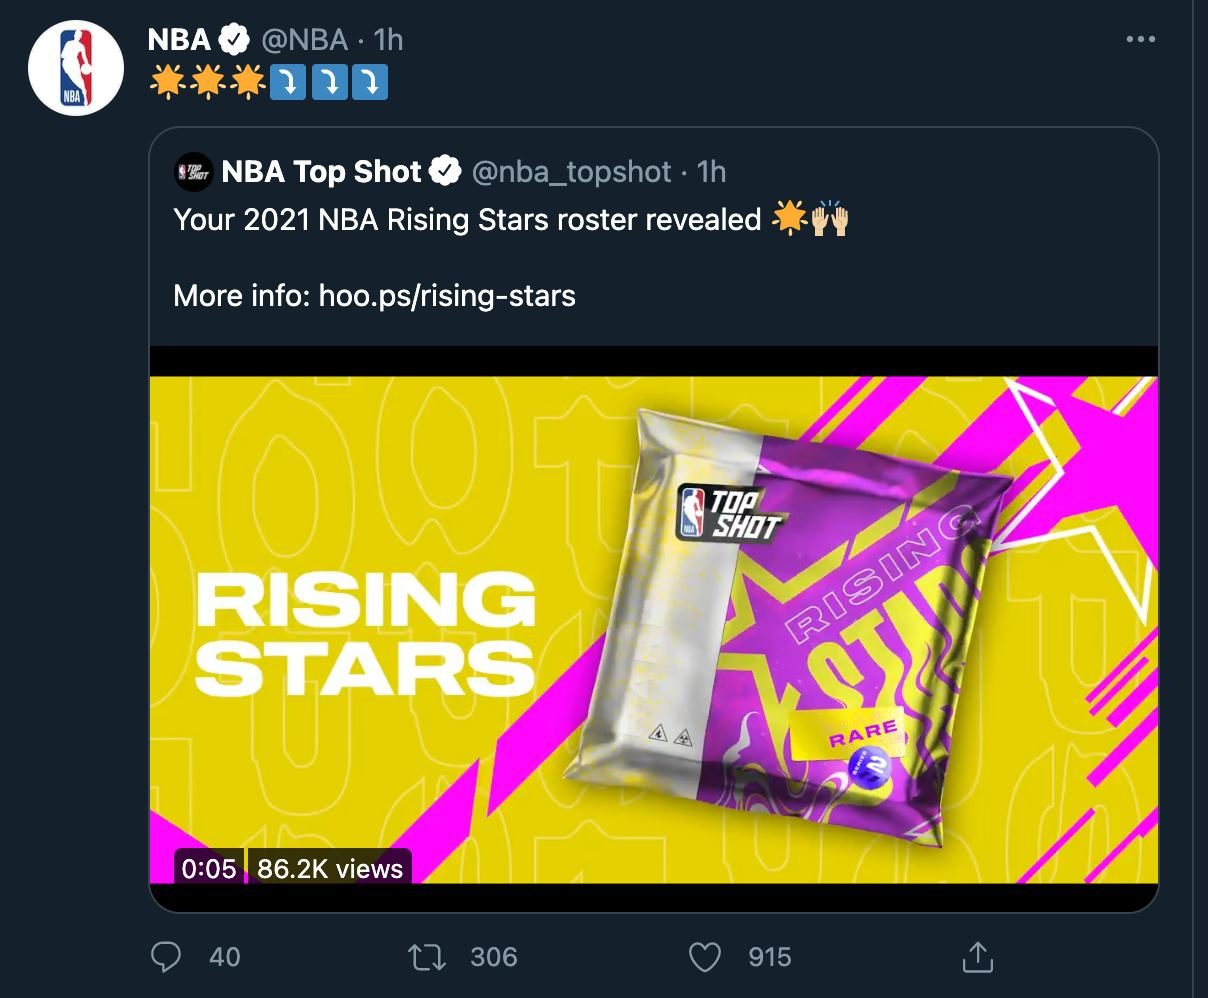Click the reply speech bubble icon

tap(164, 957)
